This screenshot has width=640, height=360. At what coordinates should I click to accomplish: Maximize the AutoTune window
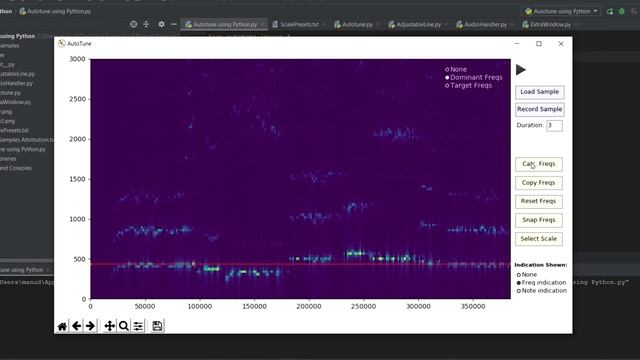click(x=539, y=44)
